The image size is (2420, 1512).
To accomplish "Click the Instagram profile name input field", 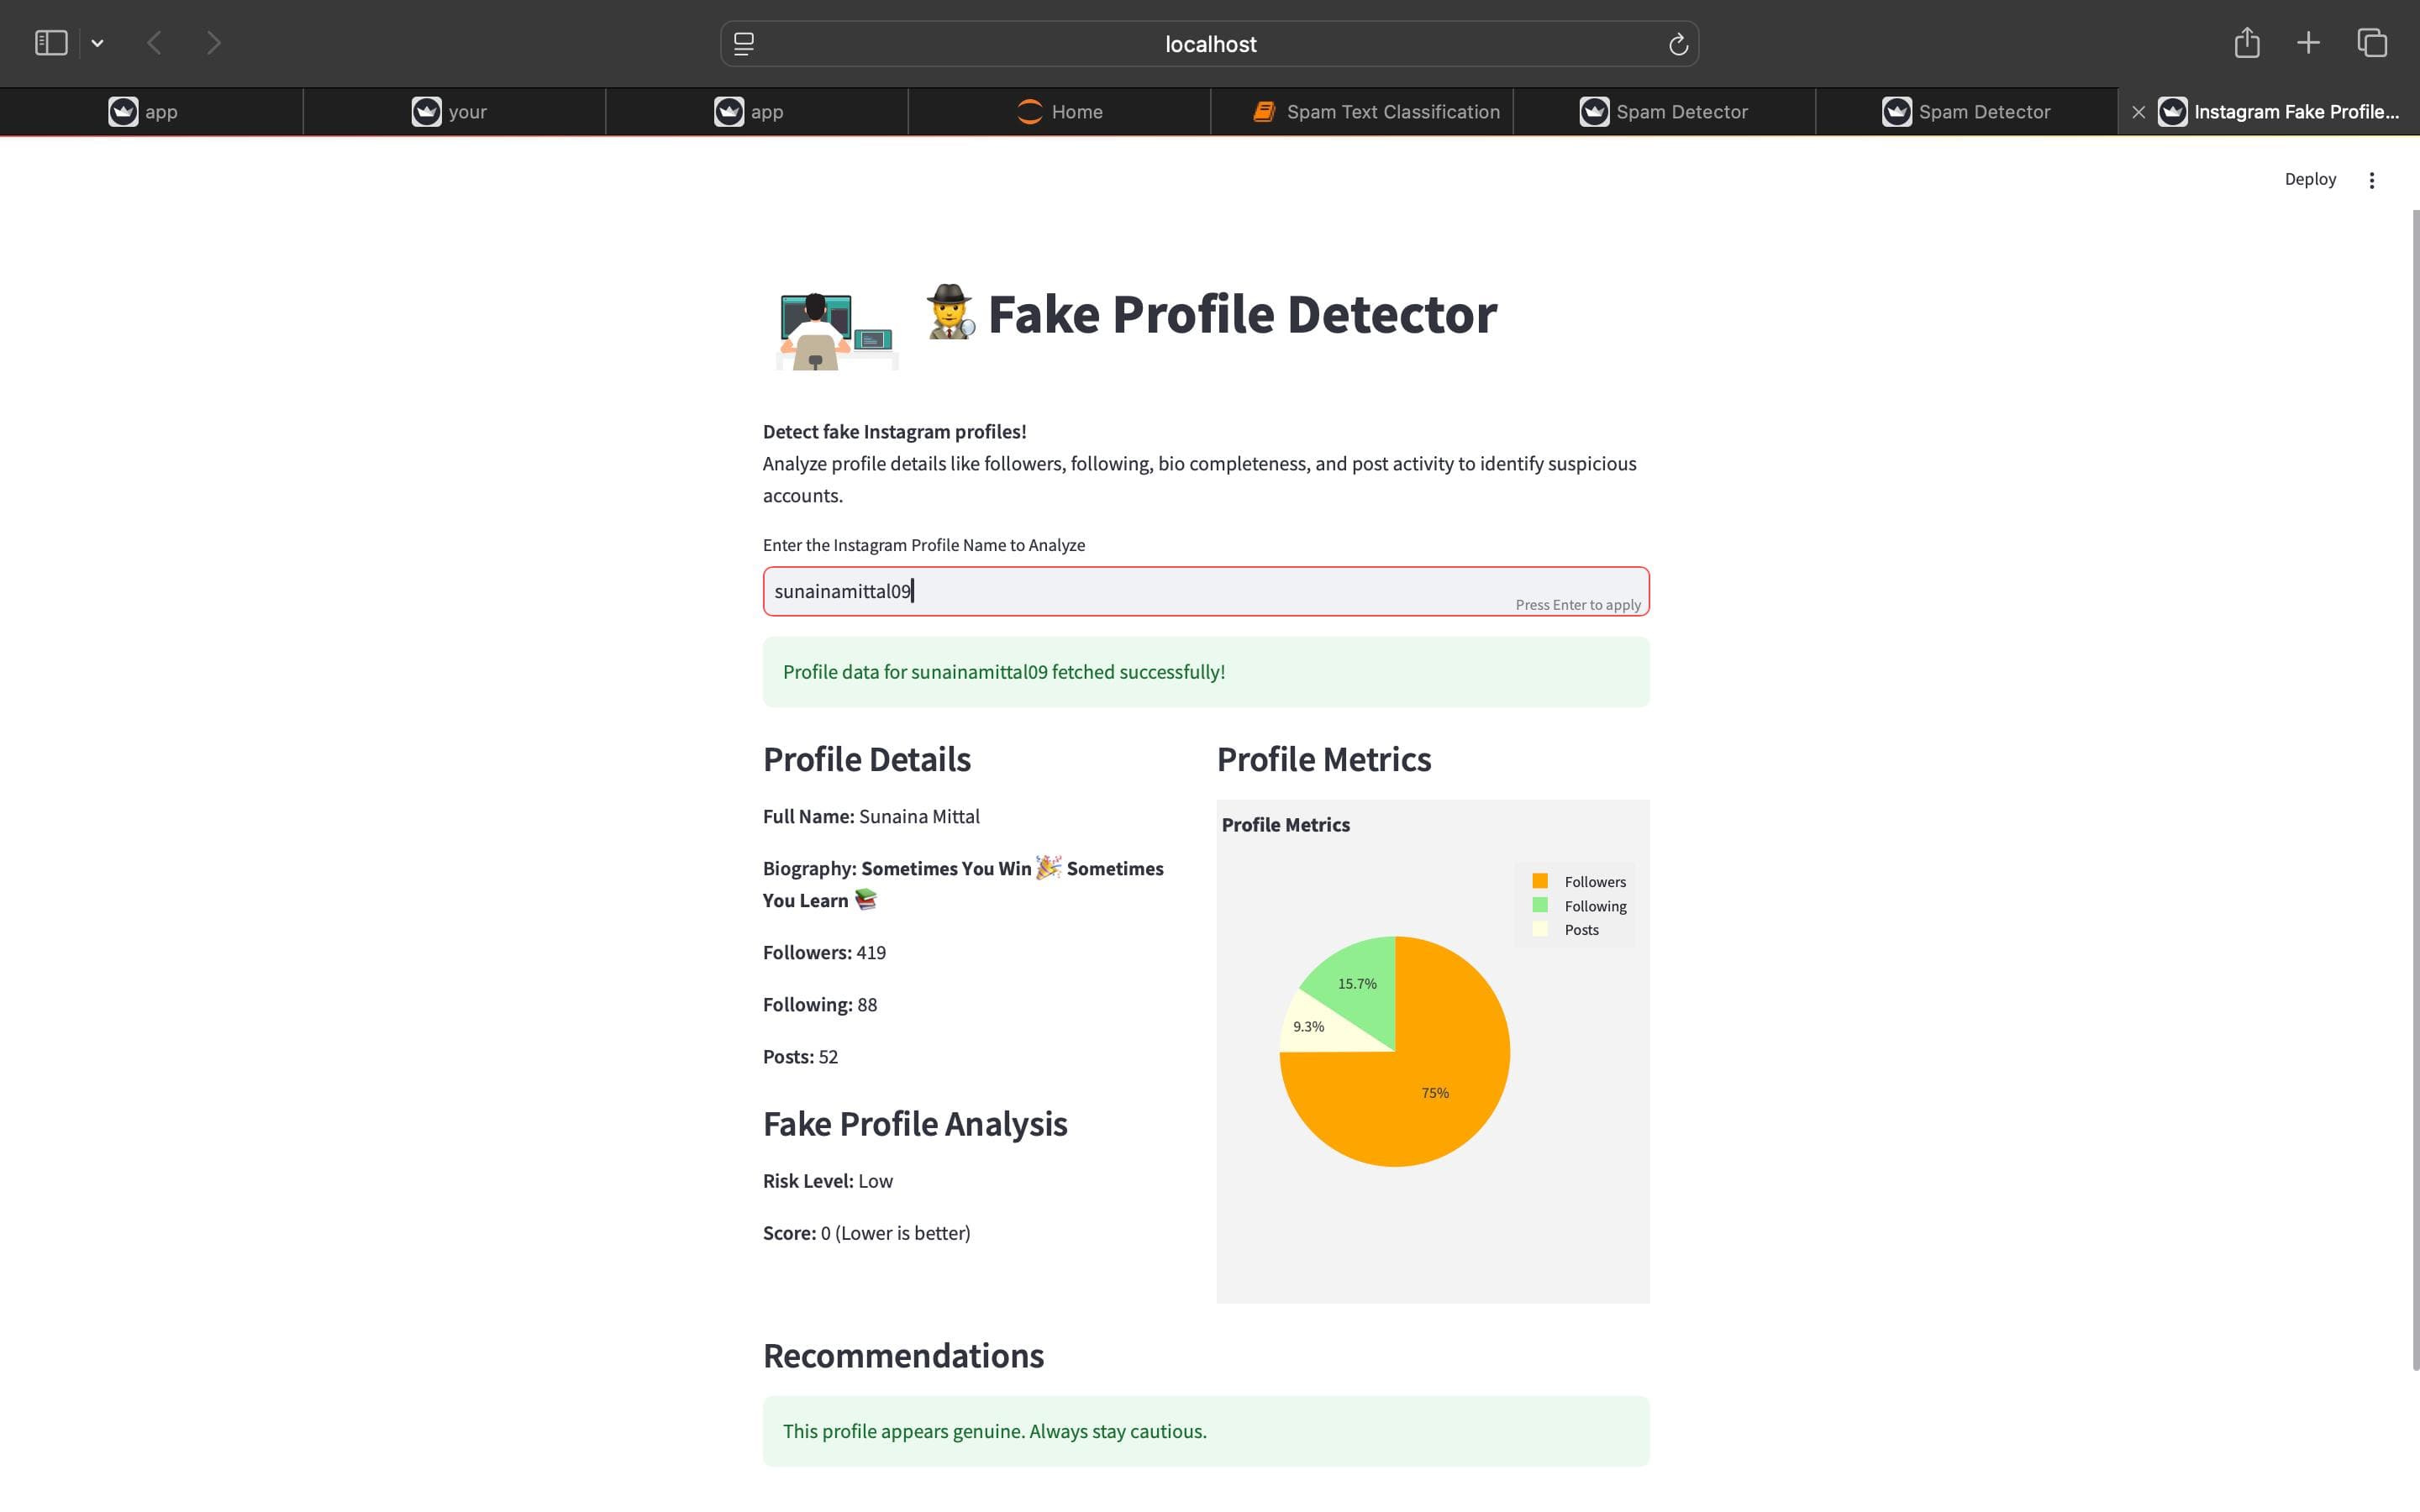I will pos(1206,591).
